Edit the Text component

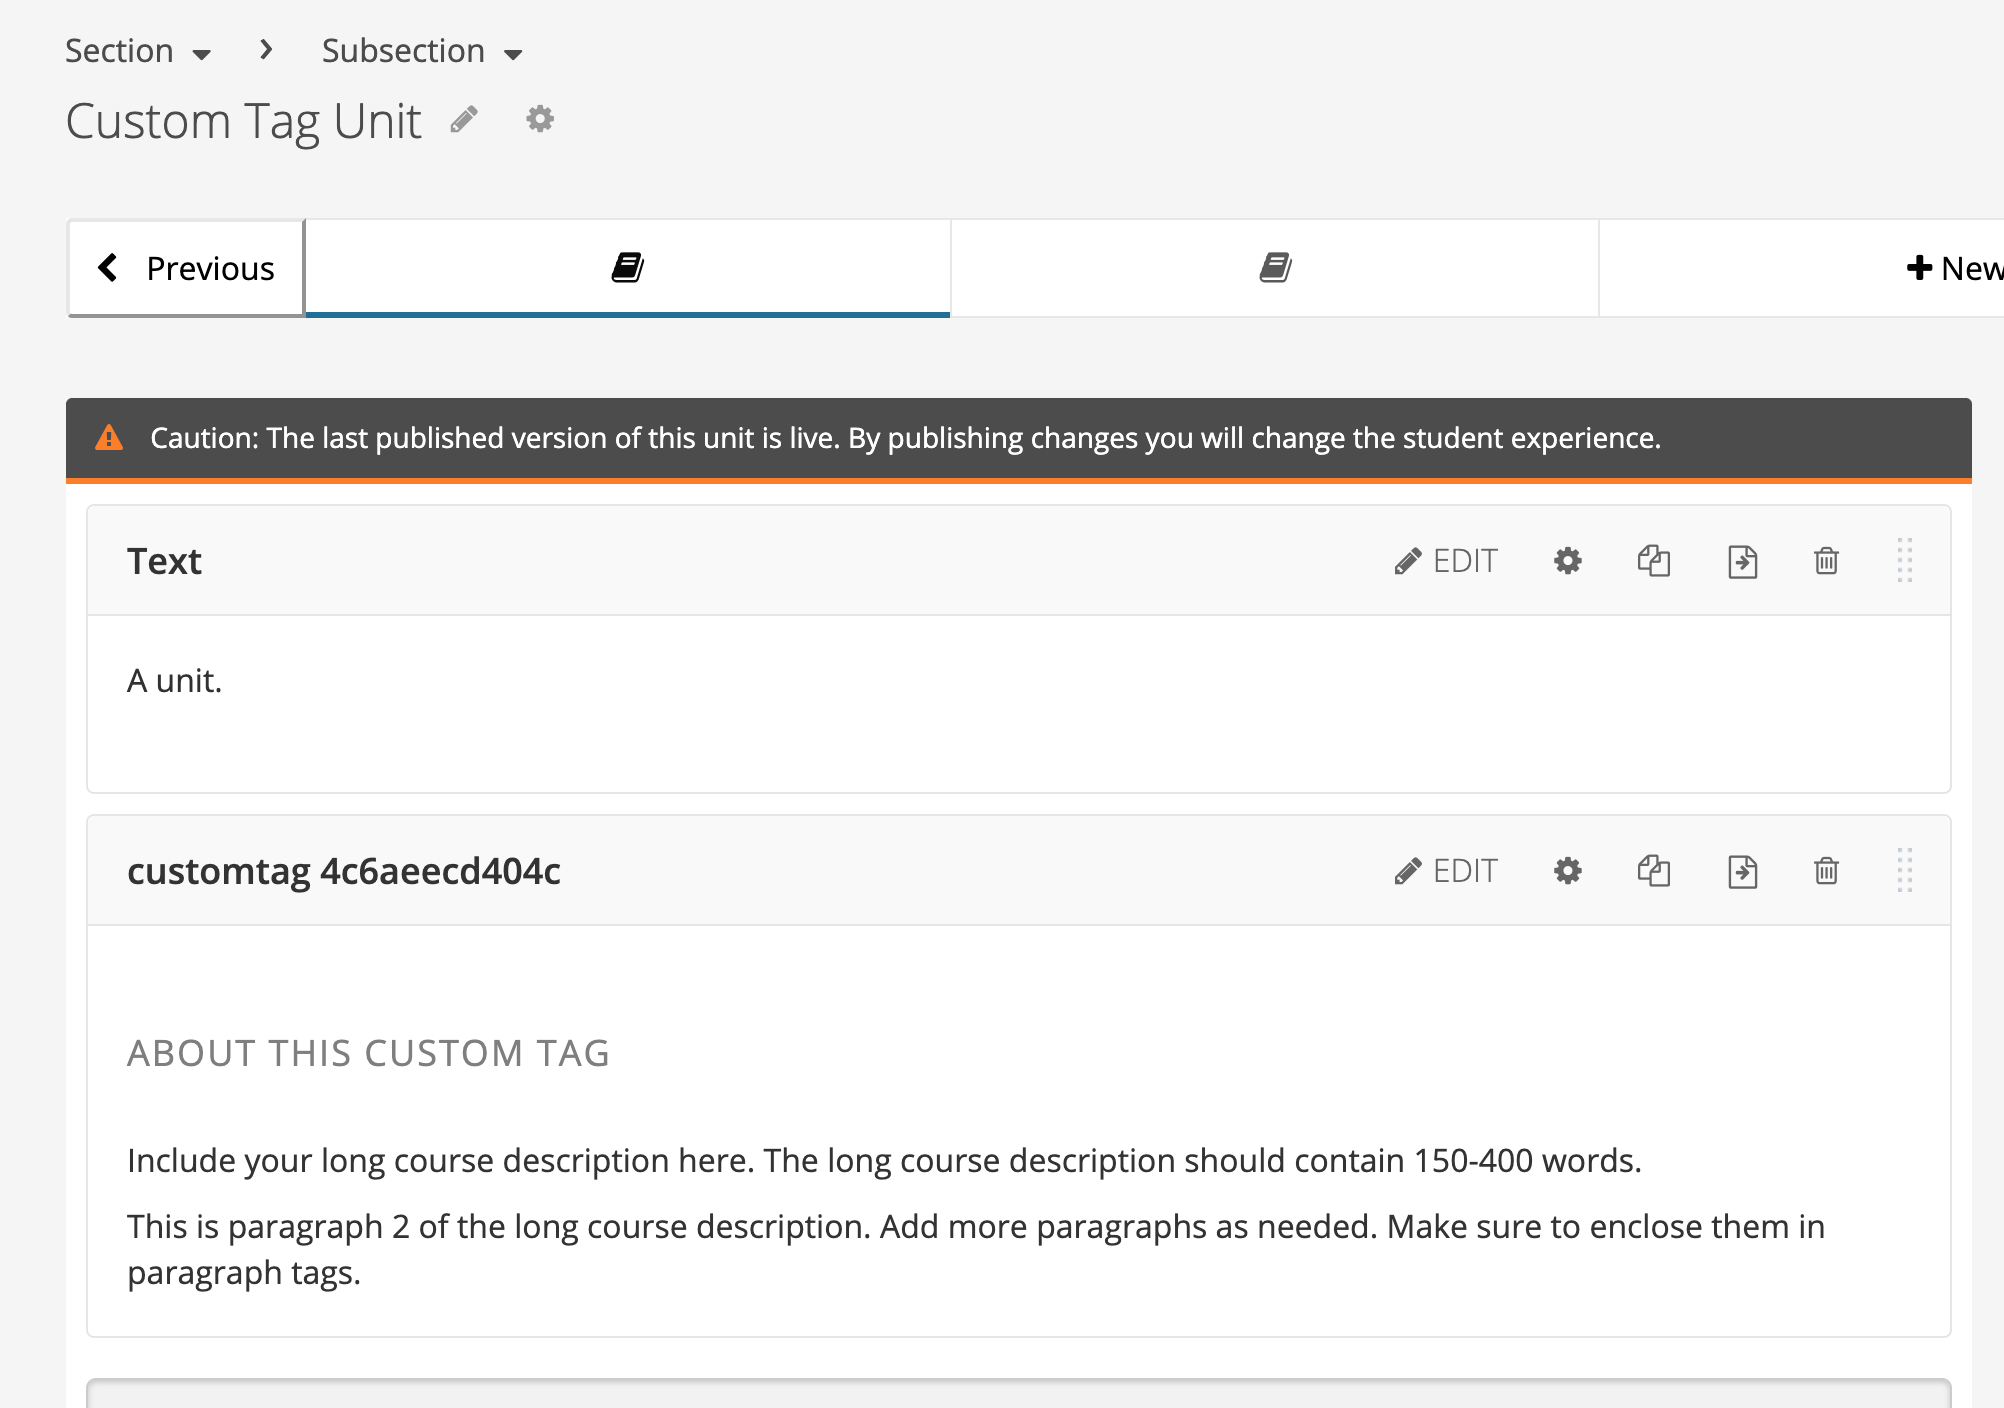click(x=1446, y=561)
